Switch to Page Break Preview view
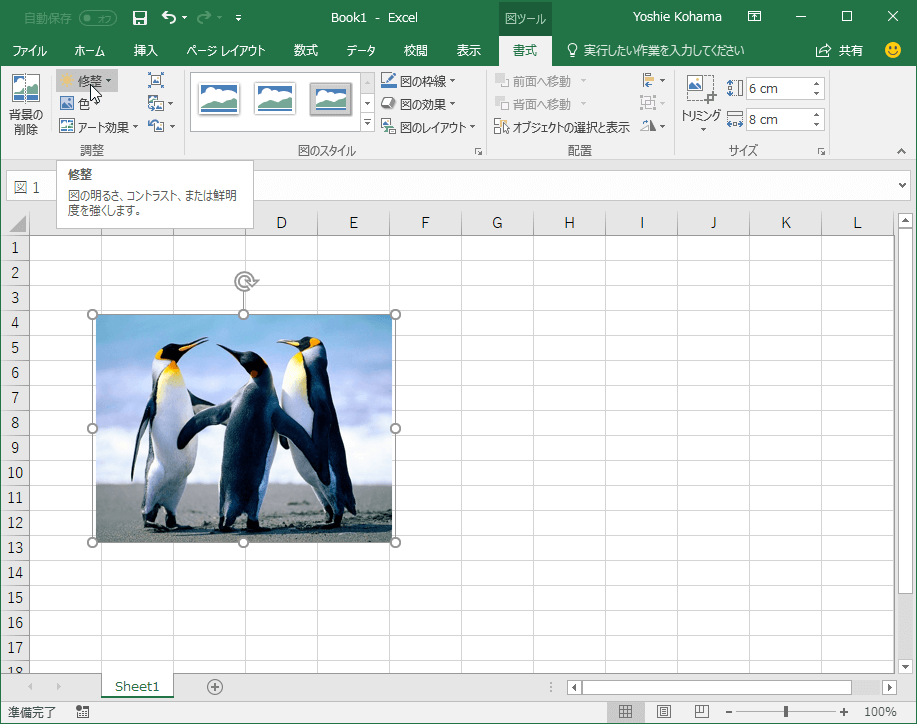This screenshot has height=724, width=917. [702, 712]
